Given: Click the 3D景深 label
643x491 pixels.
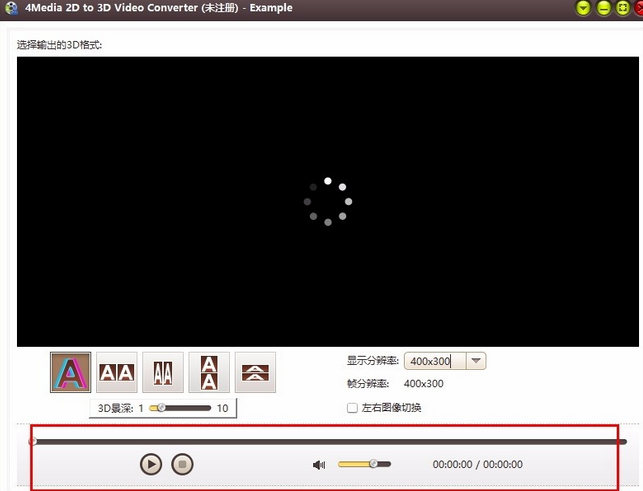Looking at the screenshot, I should click(x=116, y=408).
